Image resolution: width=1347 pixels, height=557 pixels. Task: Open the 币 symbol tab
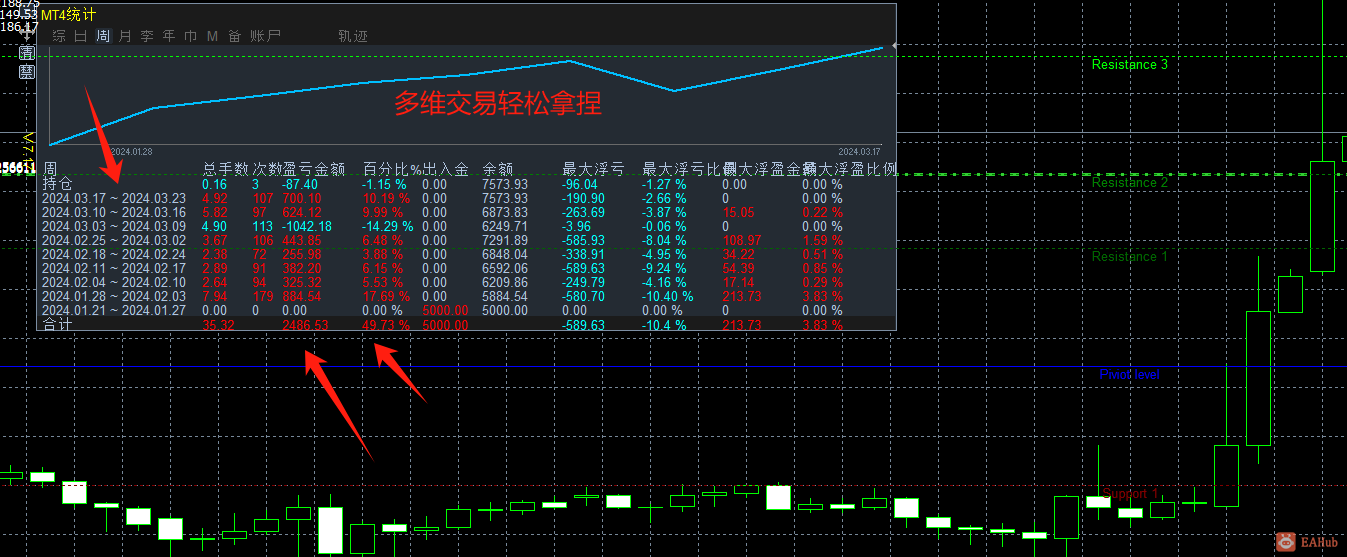[191, 36]
